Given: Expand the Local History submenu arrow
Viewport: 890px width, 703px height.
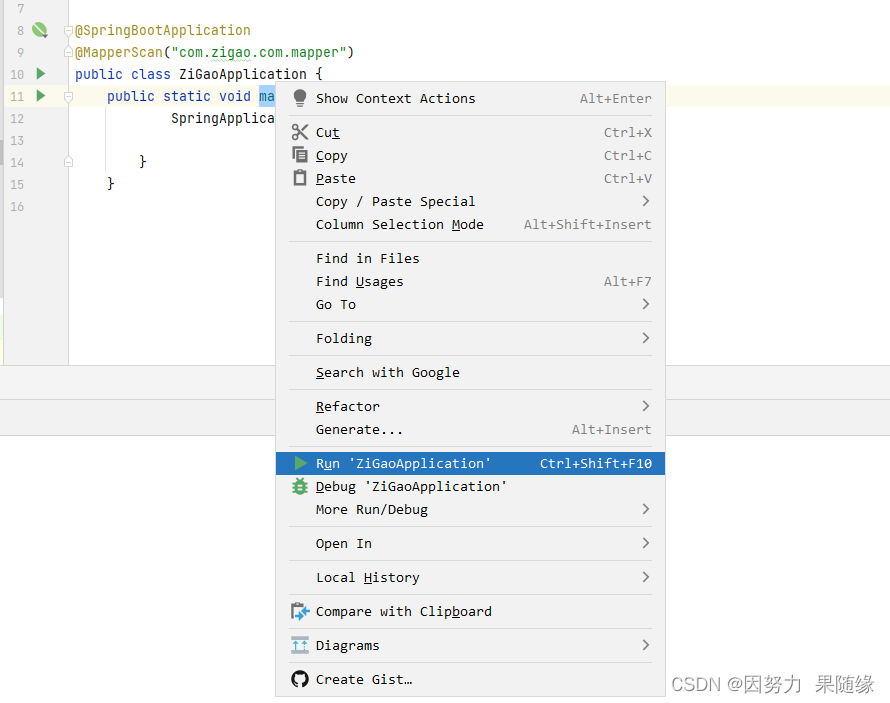Looking at the screenshot, I should coord(645,577).
